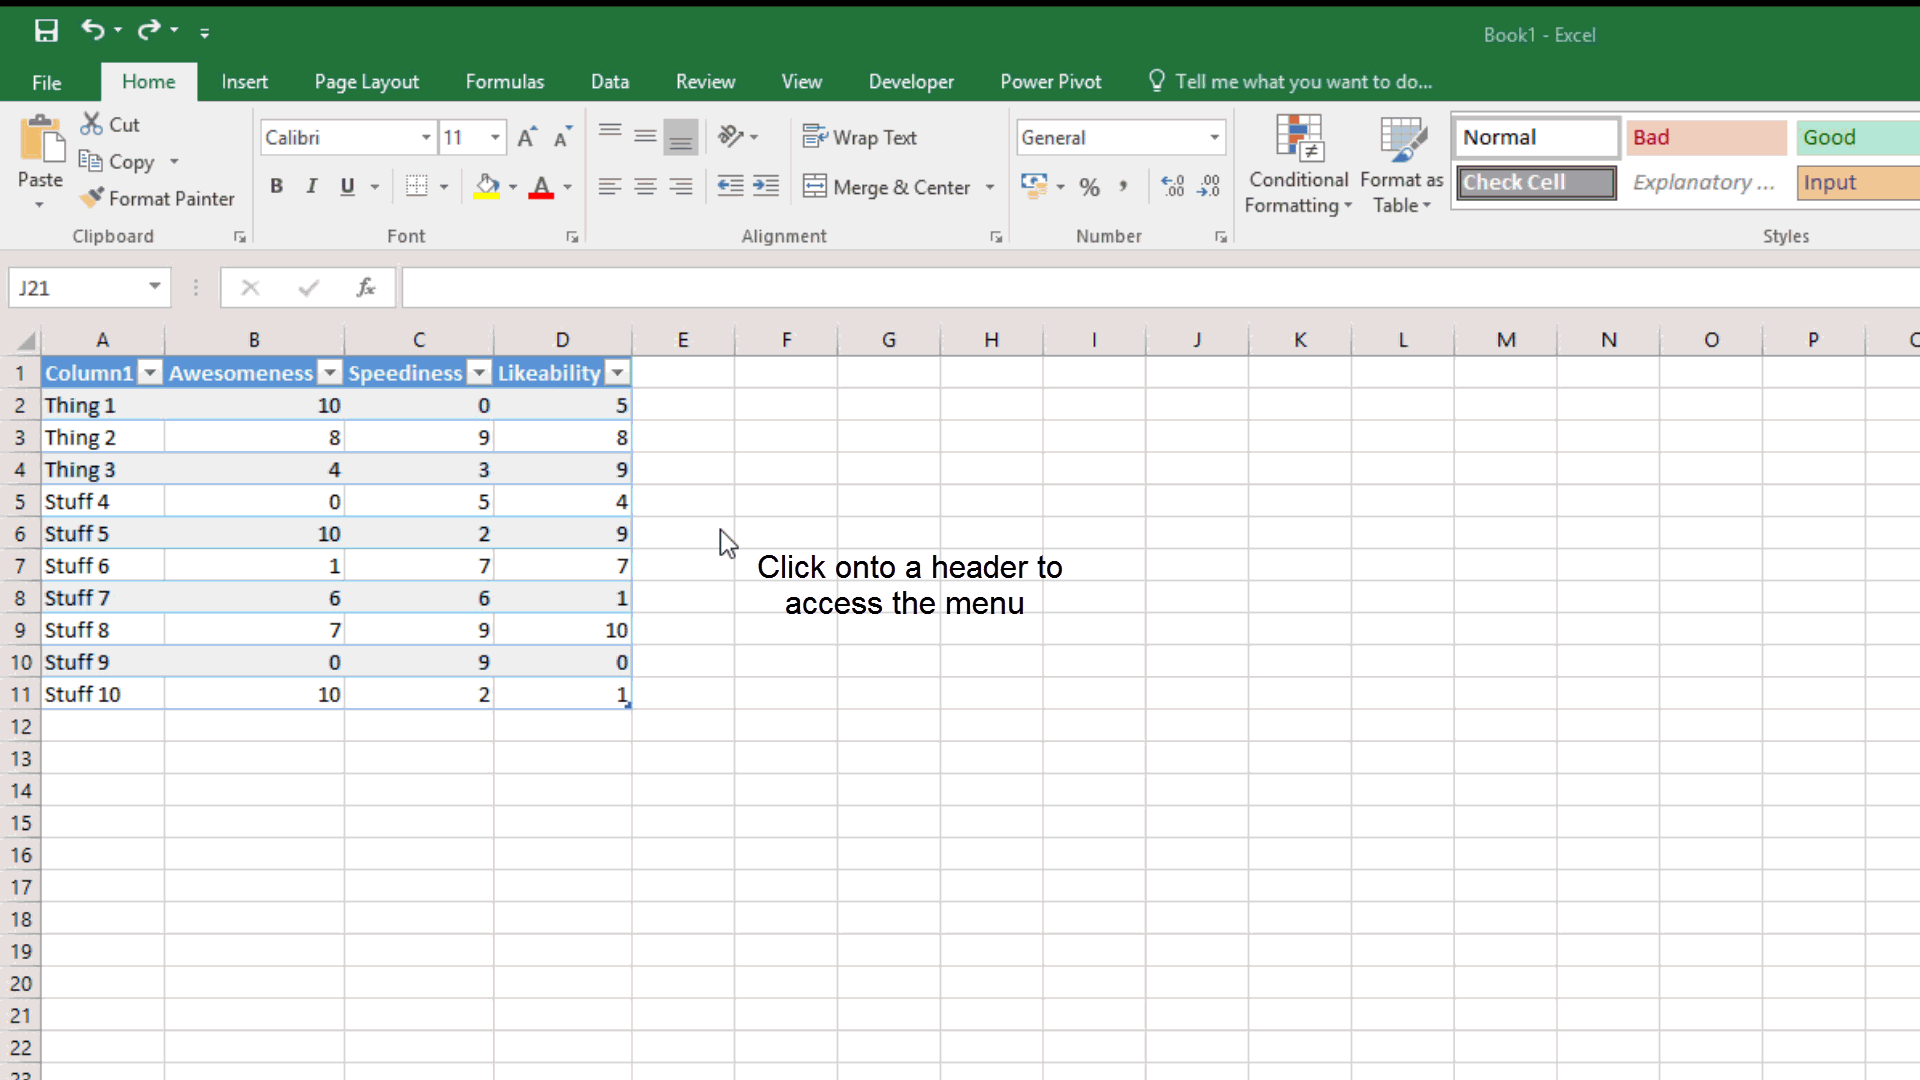Apply Comma Style format
The image size is (1920, 1080).
click(1123, 186)
